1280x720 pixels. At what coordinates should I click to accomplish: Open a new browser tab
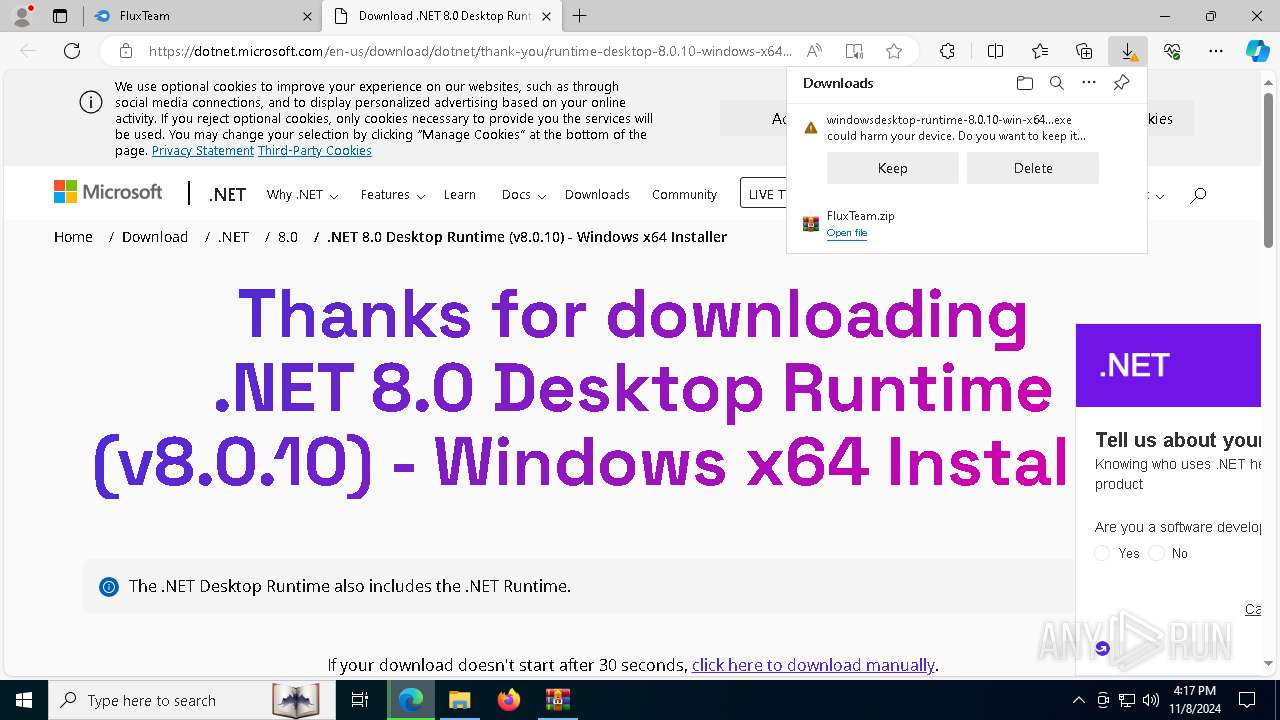(x=580, y=16)
